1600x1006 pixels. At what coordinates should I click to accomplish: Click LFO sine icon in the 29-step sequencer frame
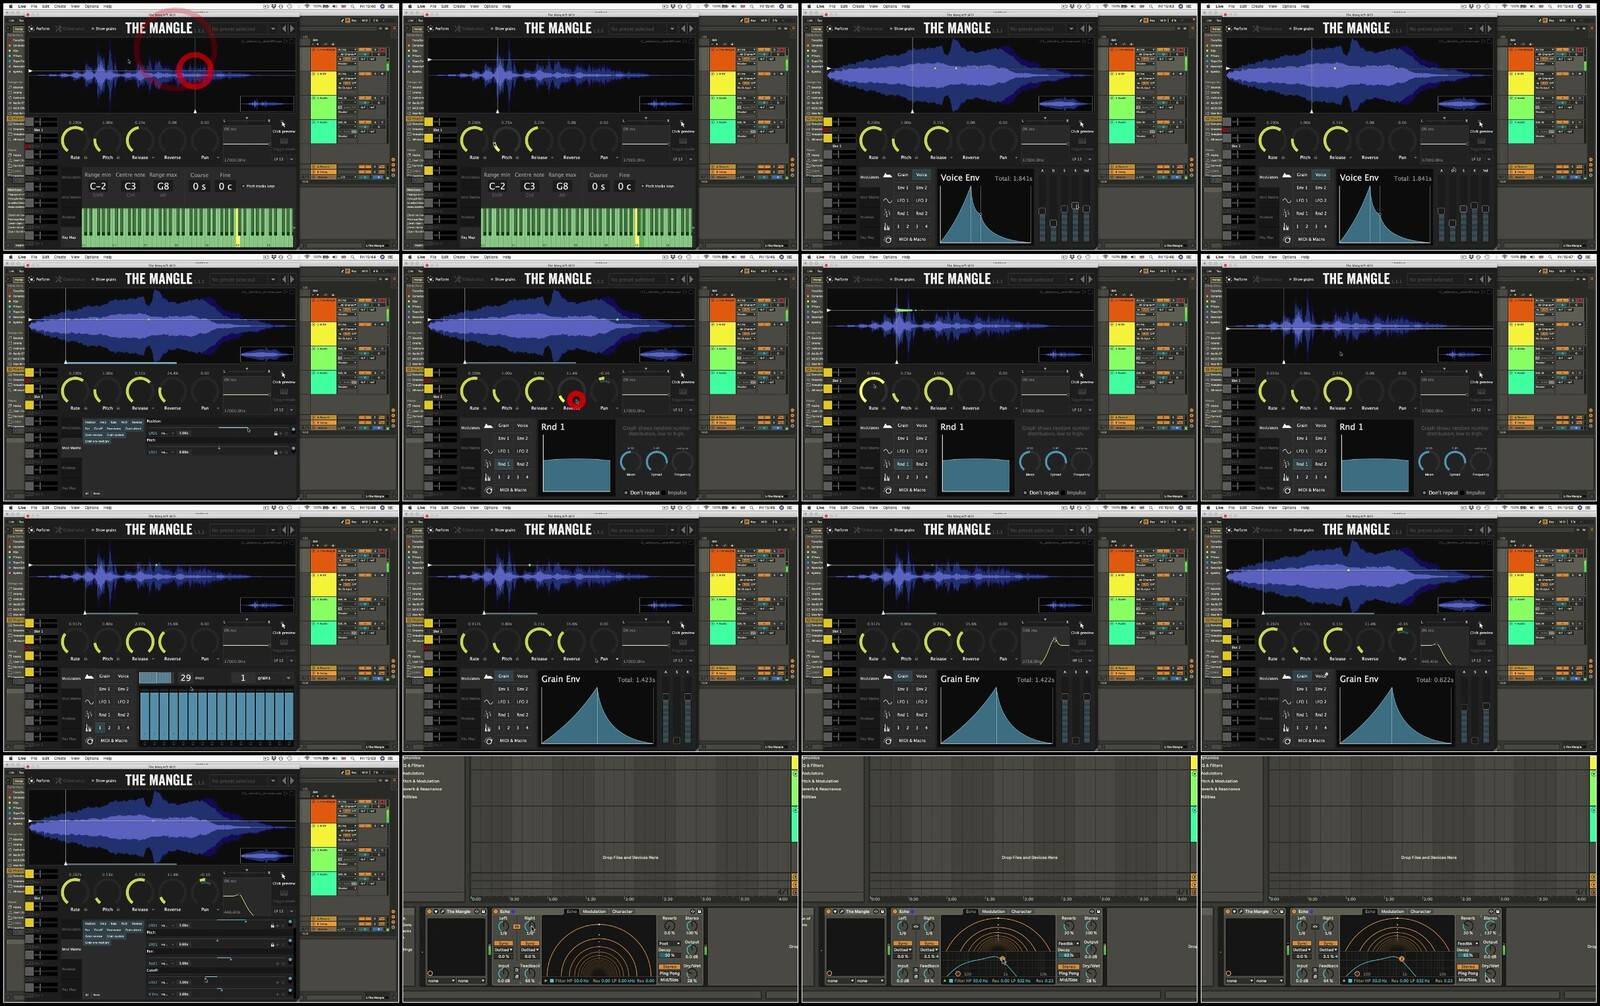[90, 702]
